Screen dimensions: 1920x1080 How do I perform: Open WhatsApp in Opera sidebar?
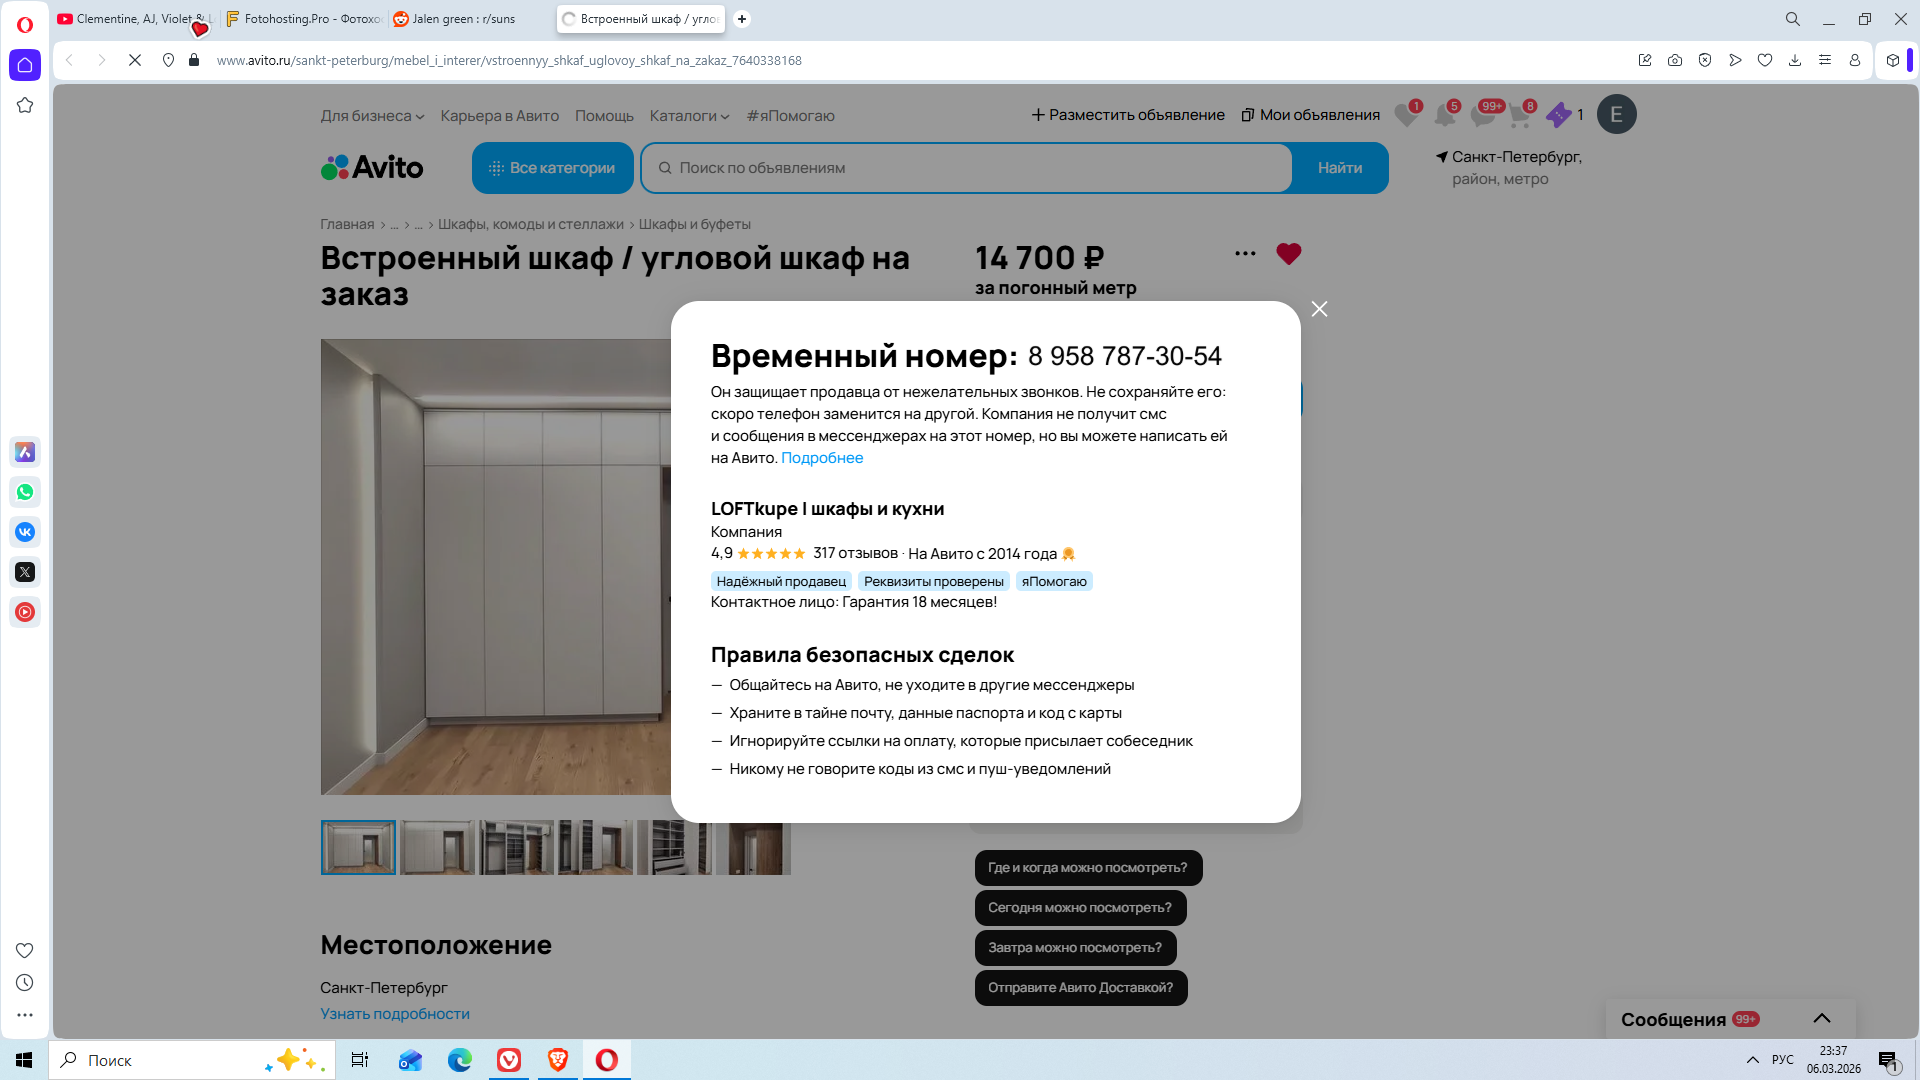(25, 492)
